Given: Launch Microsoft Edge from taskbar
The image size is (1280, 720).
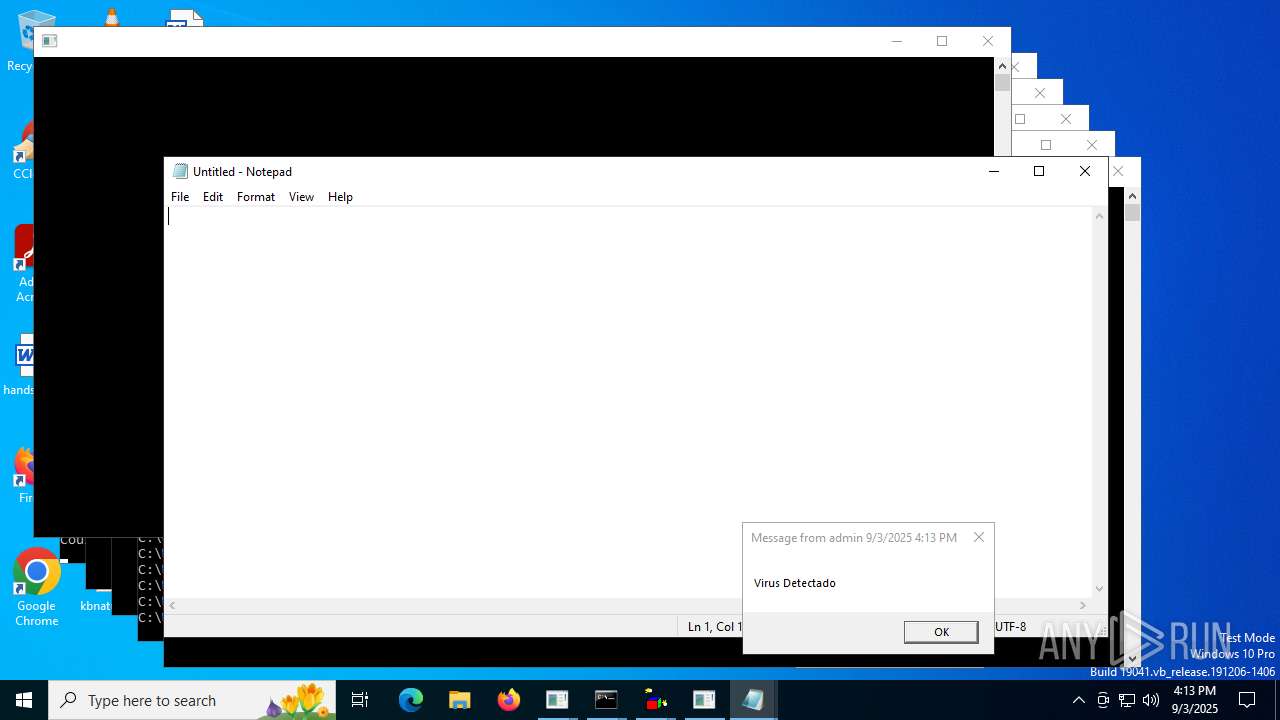Looking at the screenshot, I should [411, 700].
